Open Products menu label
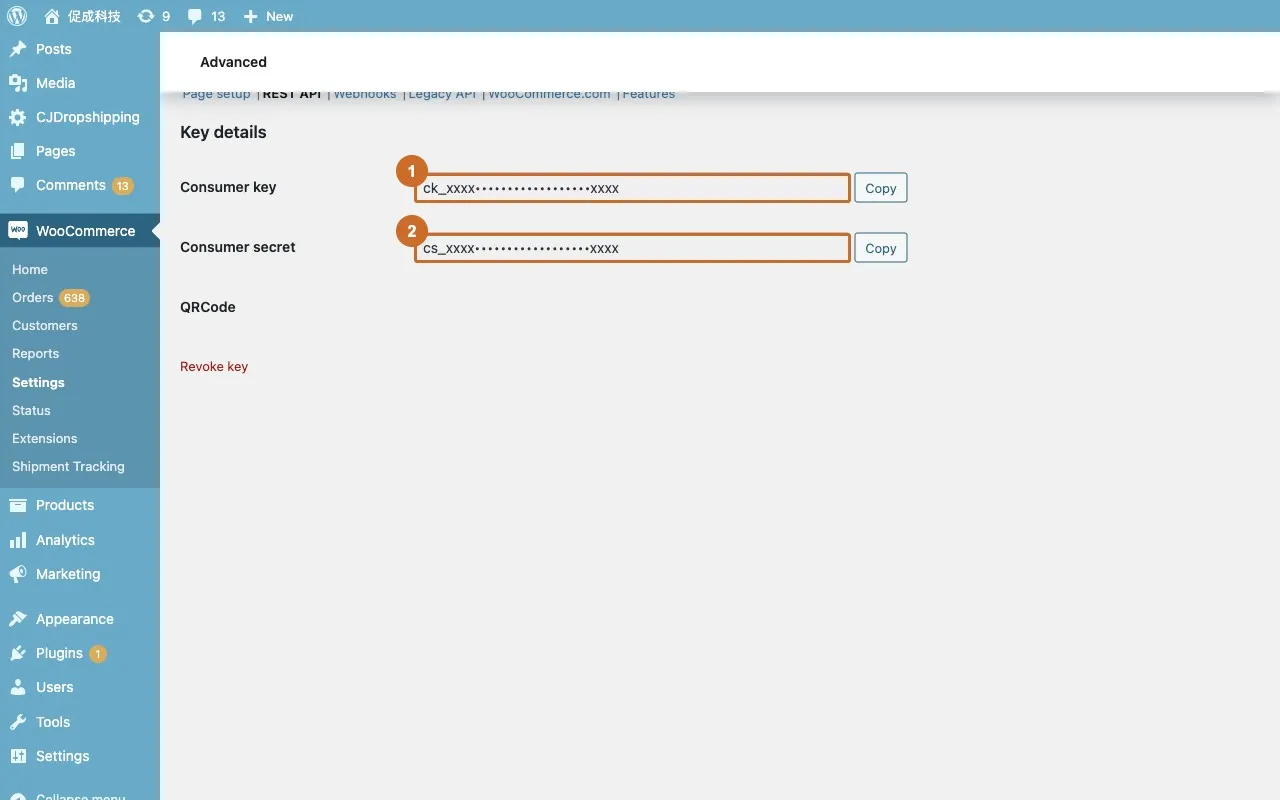This screenshot has width=1280, height=800. click(65, 505)
